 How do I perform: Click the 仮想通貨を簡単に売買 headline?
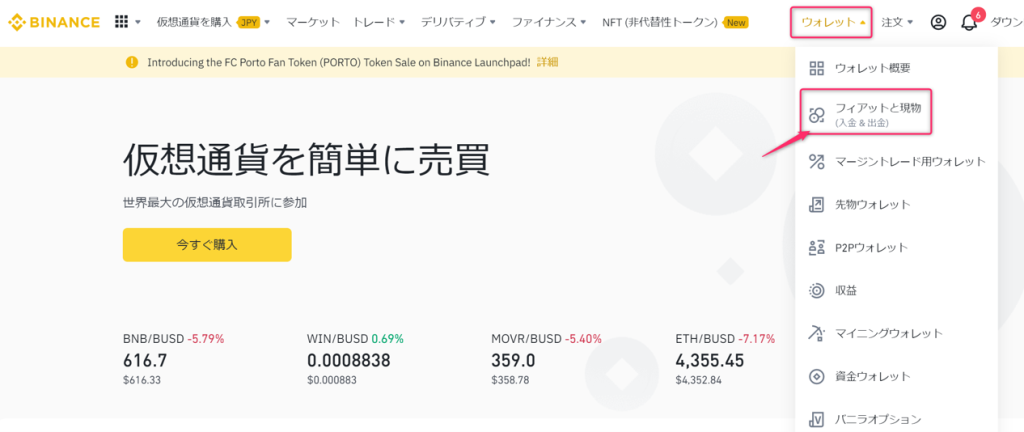tap(306, 159)
